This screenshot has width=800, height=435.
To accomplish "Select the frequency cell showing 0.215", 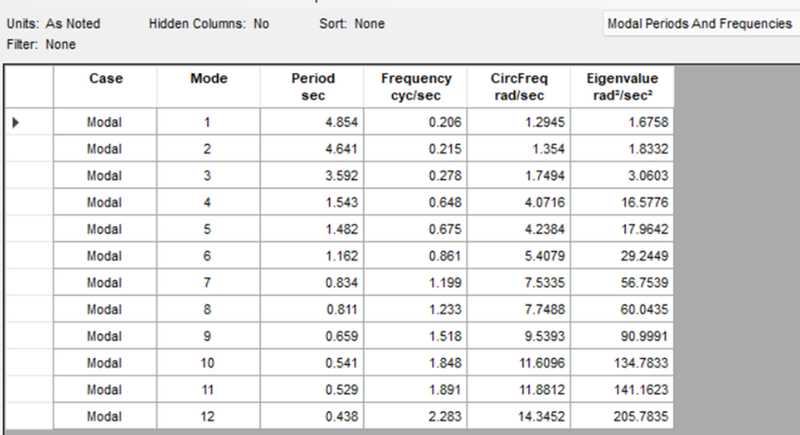I will 416,149.
